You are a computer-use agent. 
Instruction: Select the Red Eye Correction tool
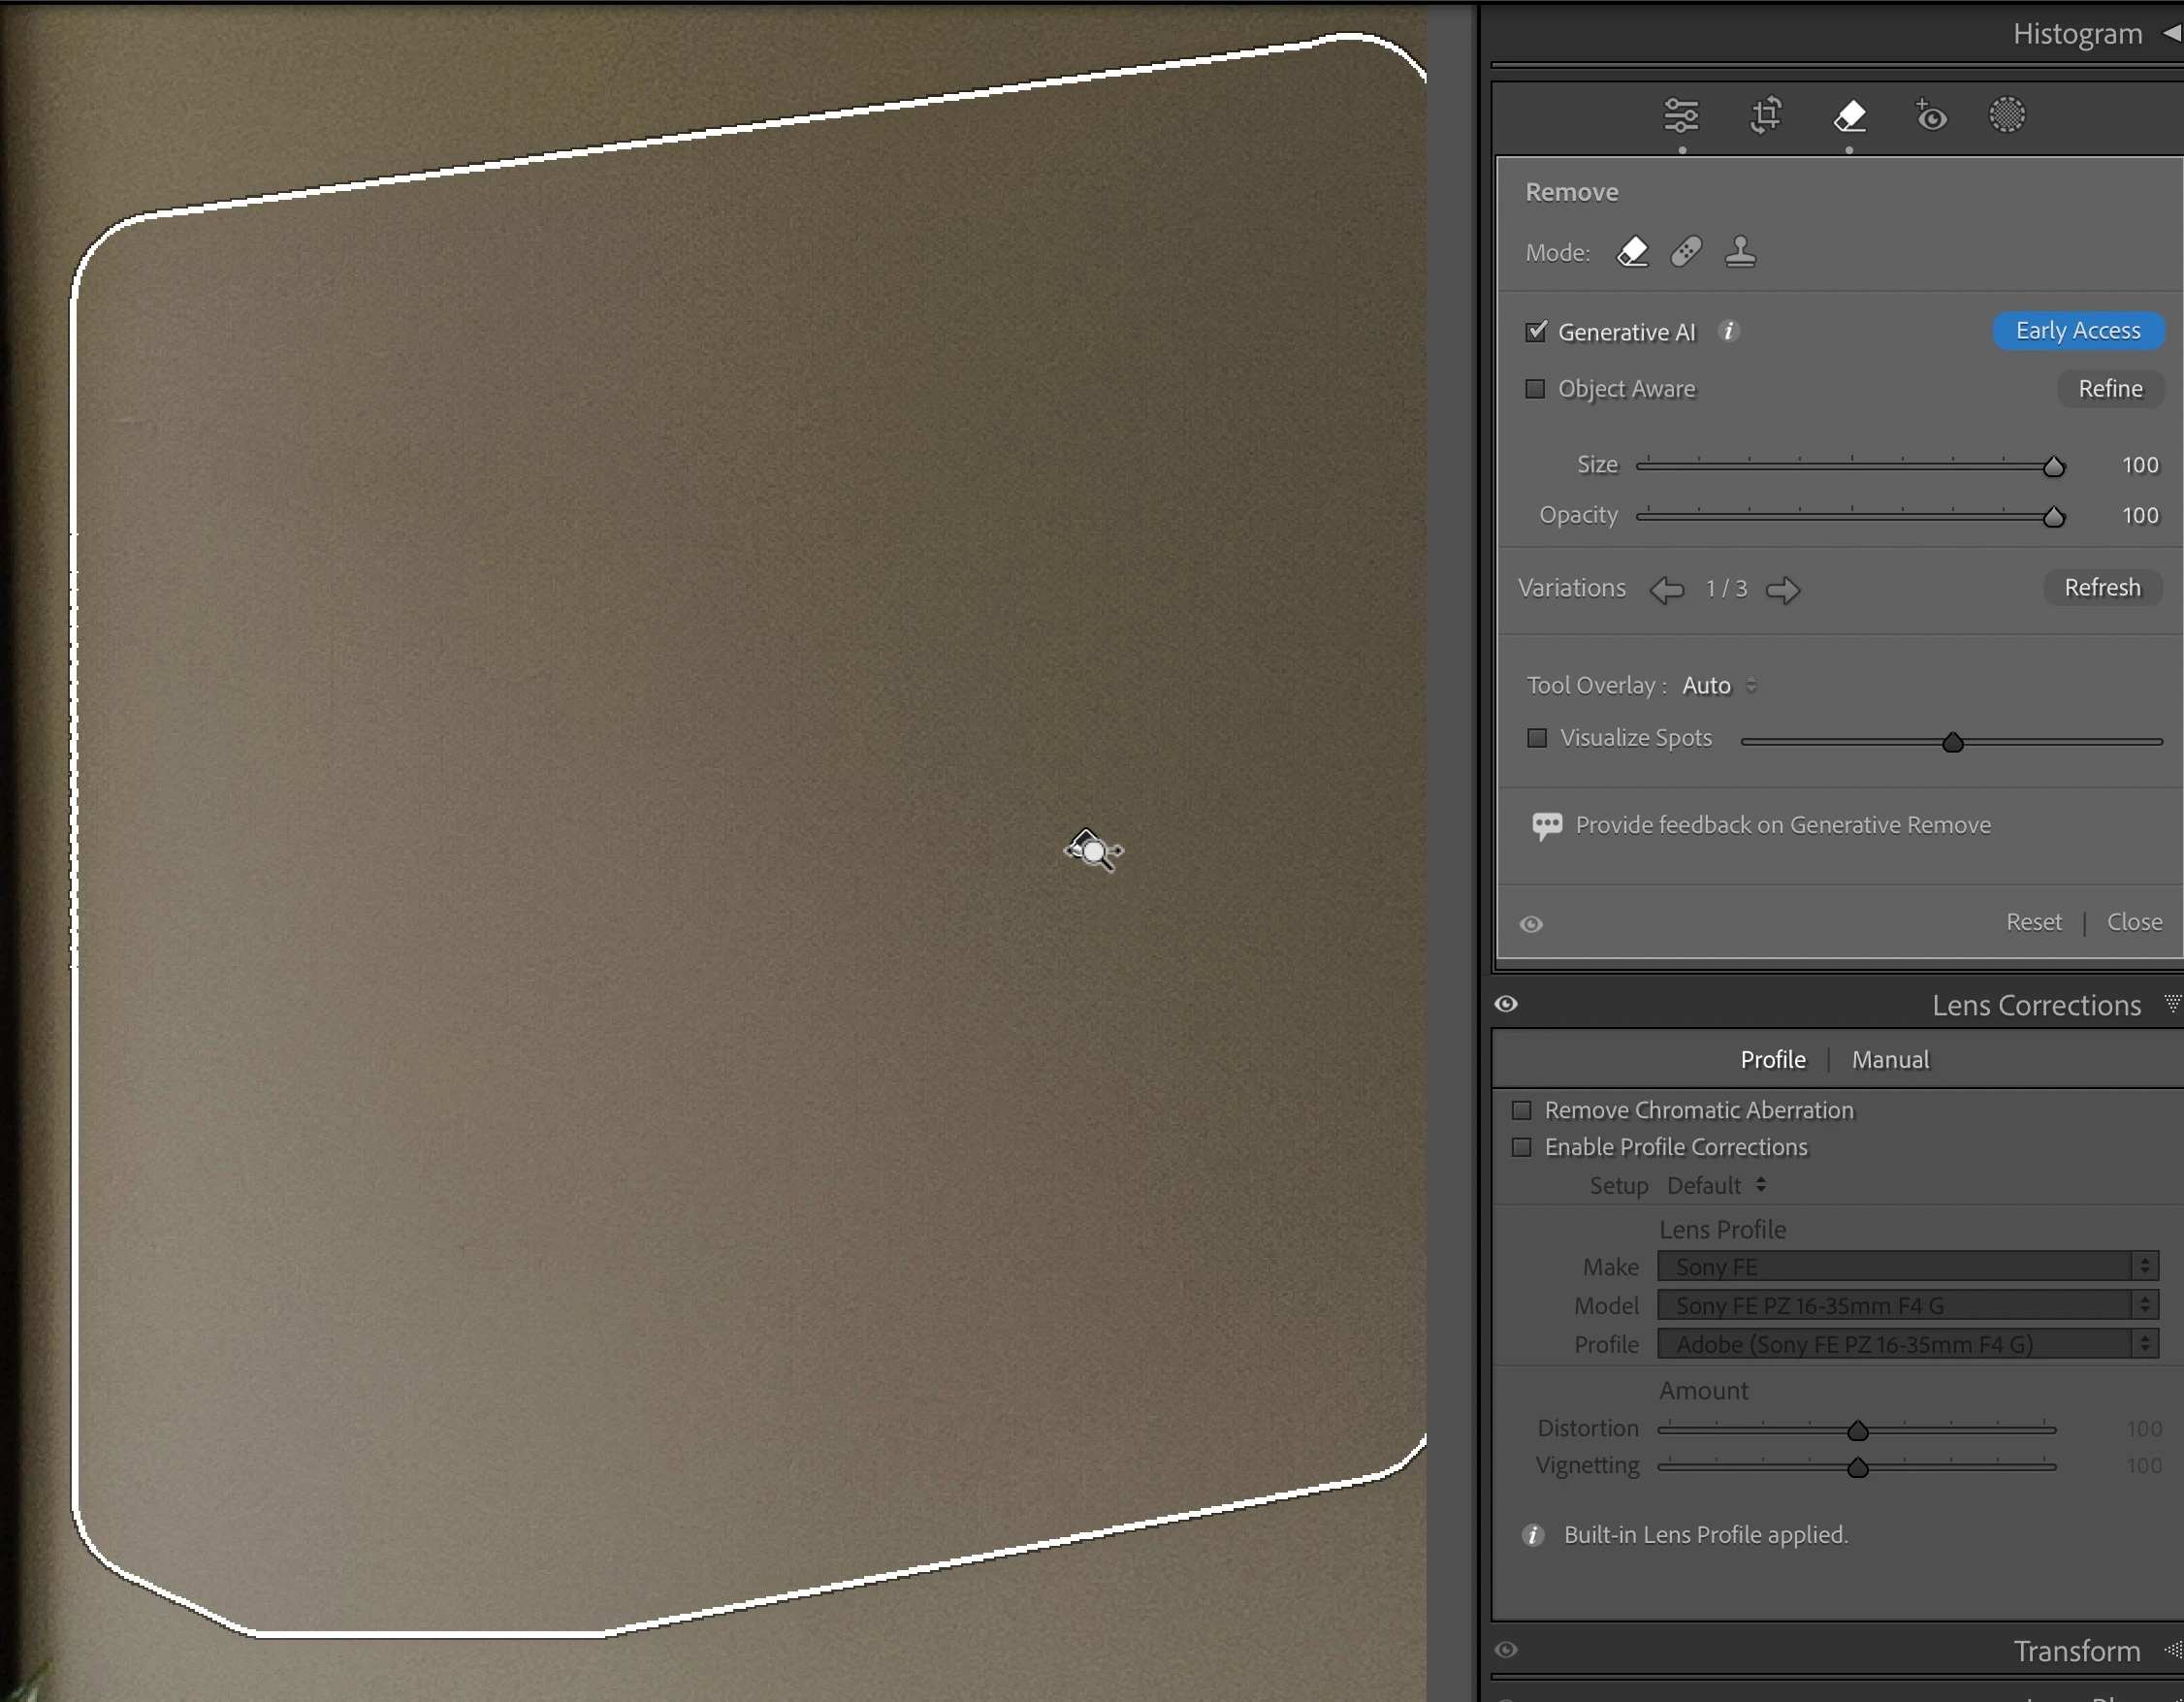tap(1931, 116)
